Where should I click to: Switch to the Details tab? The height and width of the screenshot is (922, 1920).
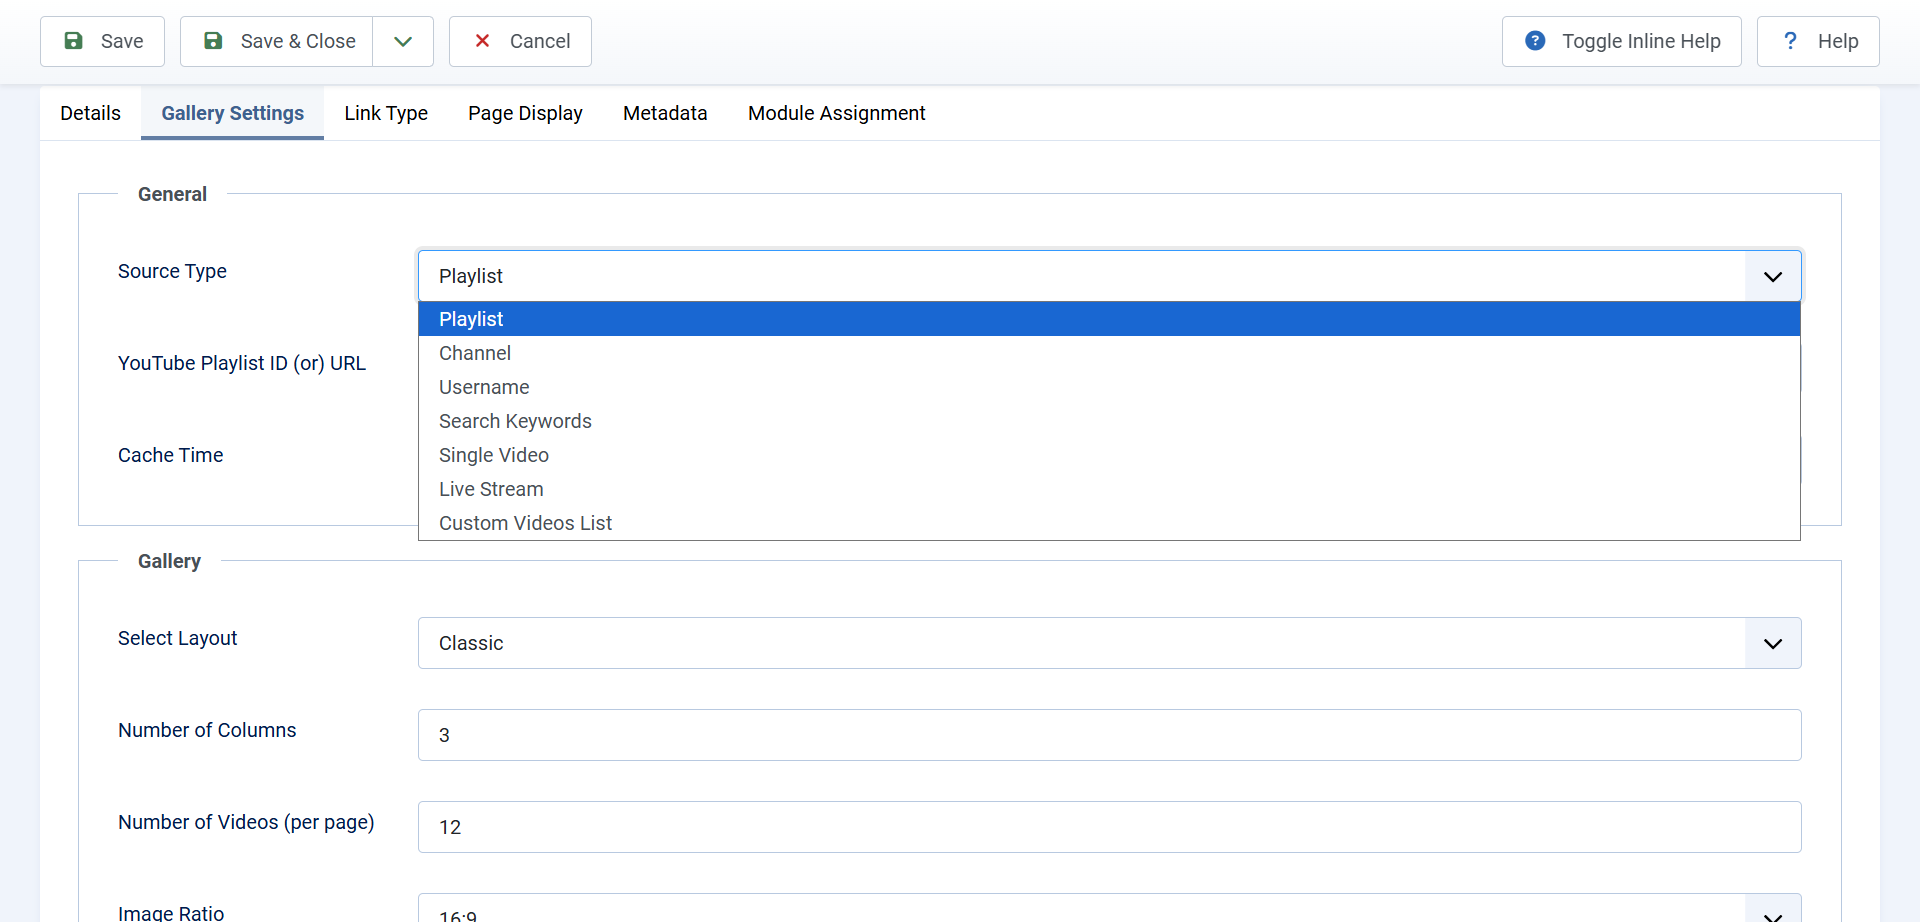90,113
